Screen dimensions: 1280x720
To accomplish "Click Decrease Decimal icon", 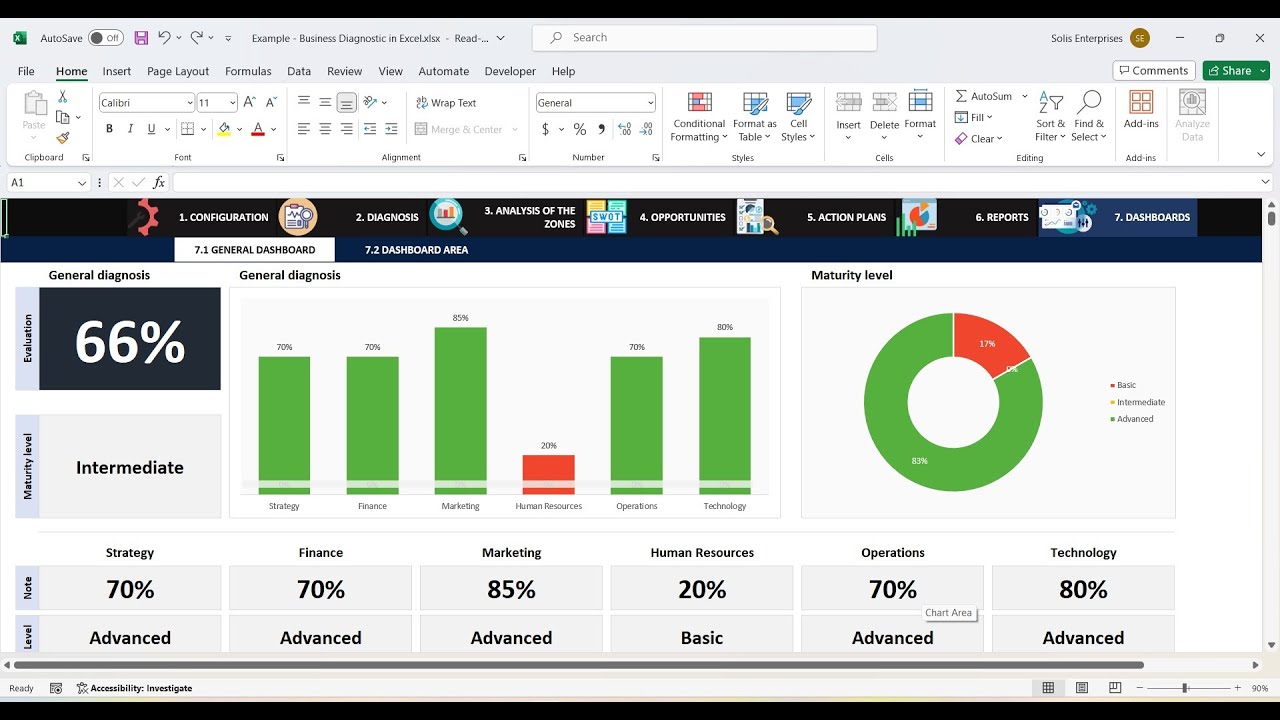I will pos(647,129).
